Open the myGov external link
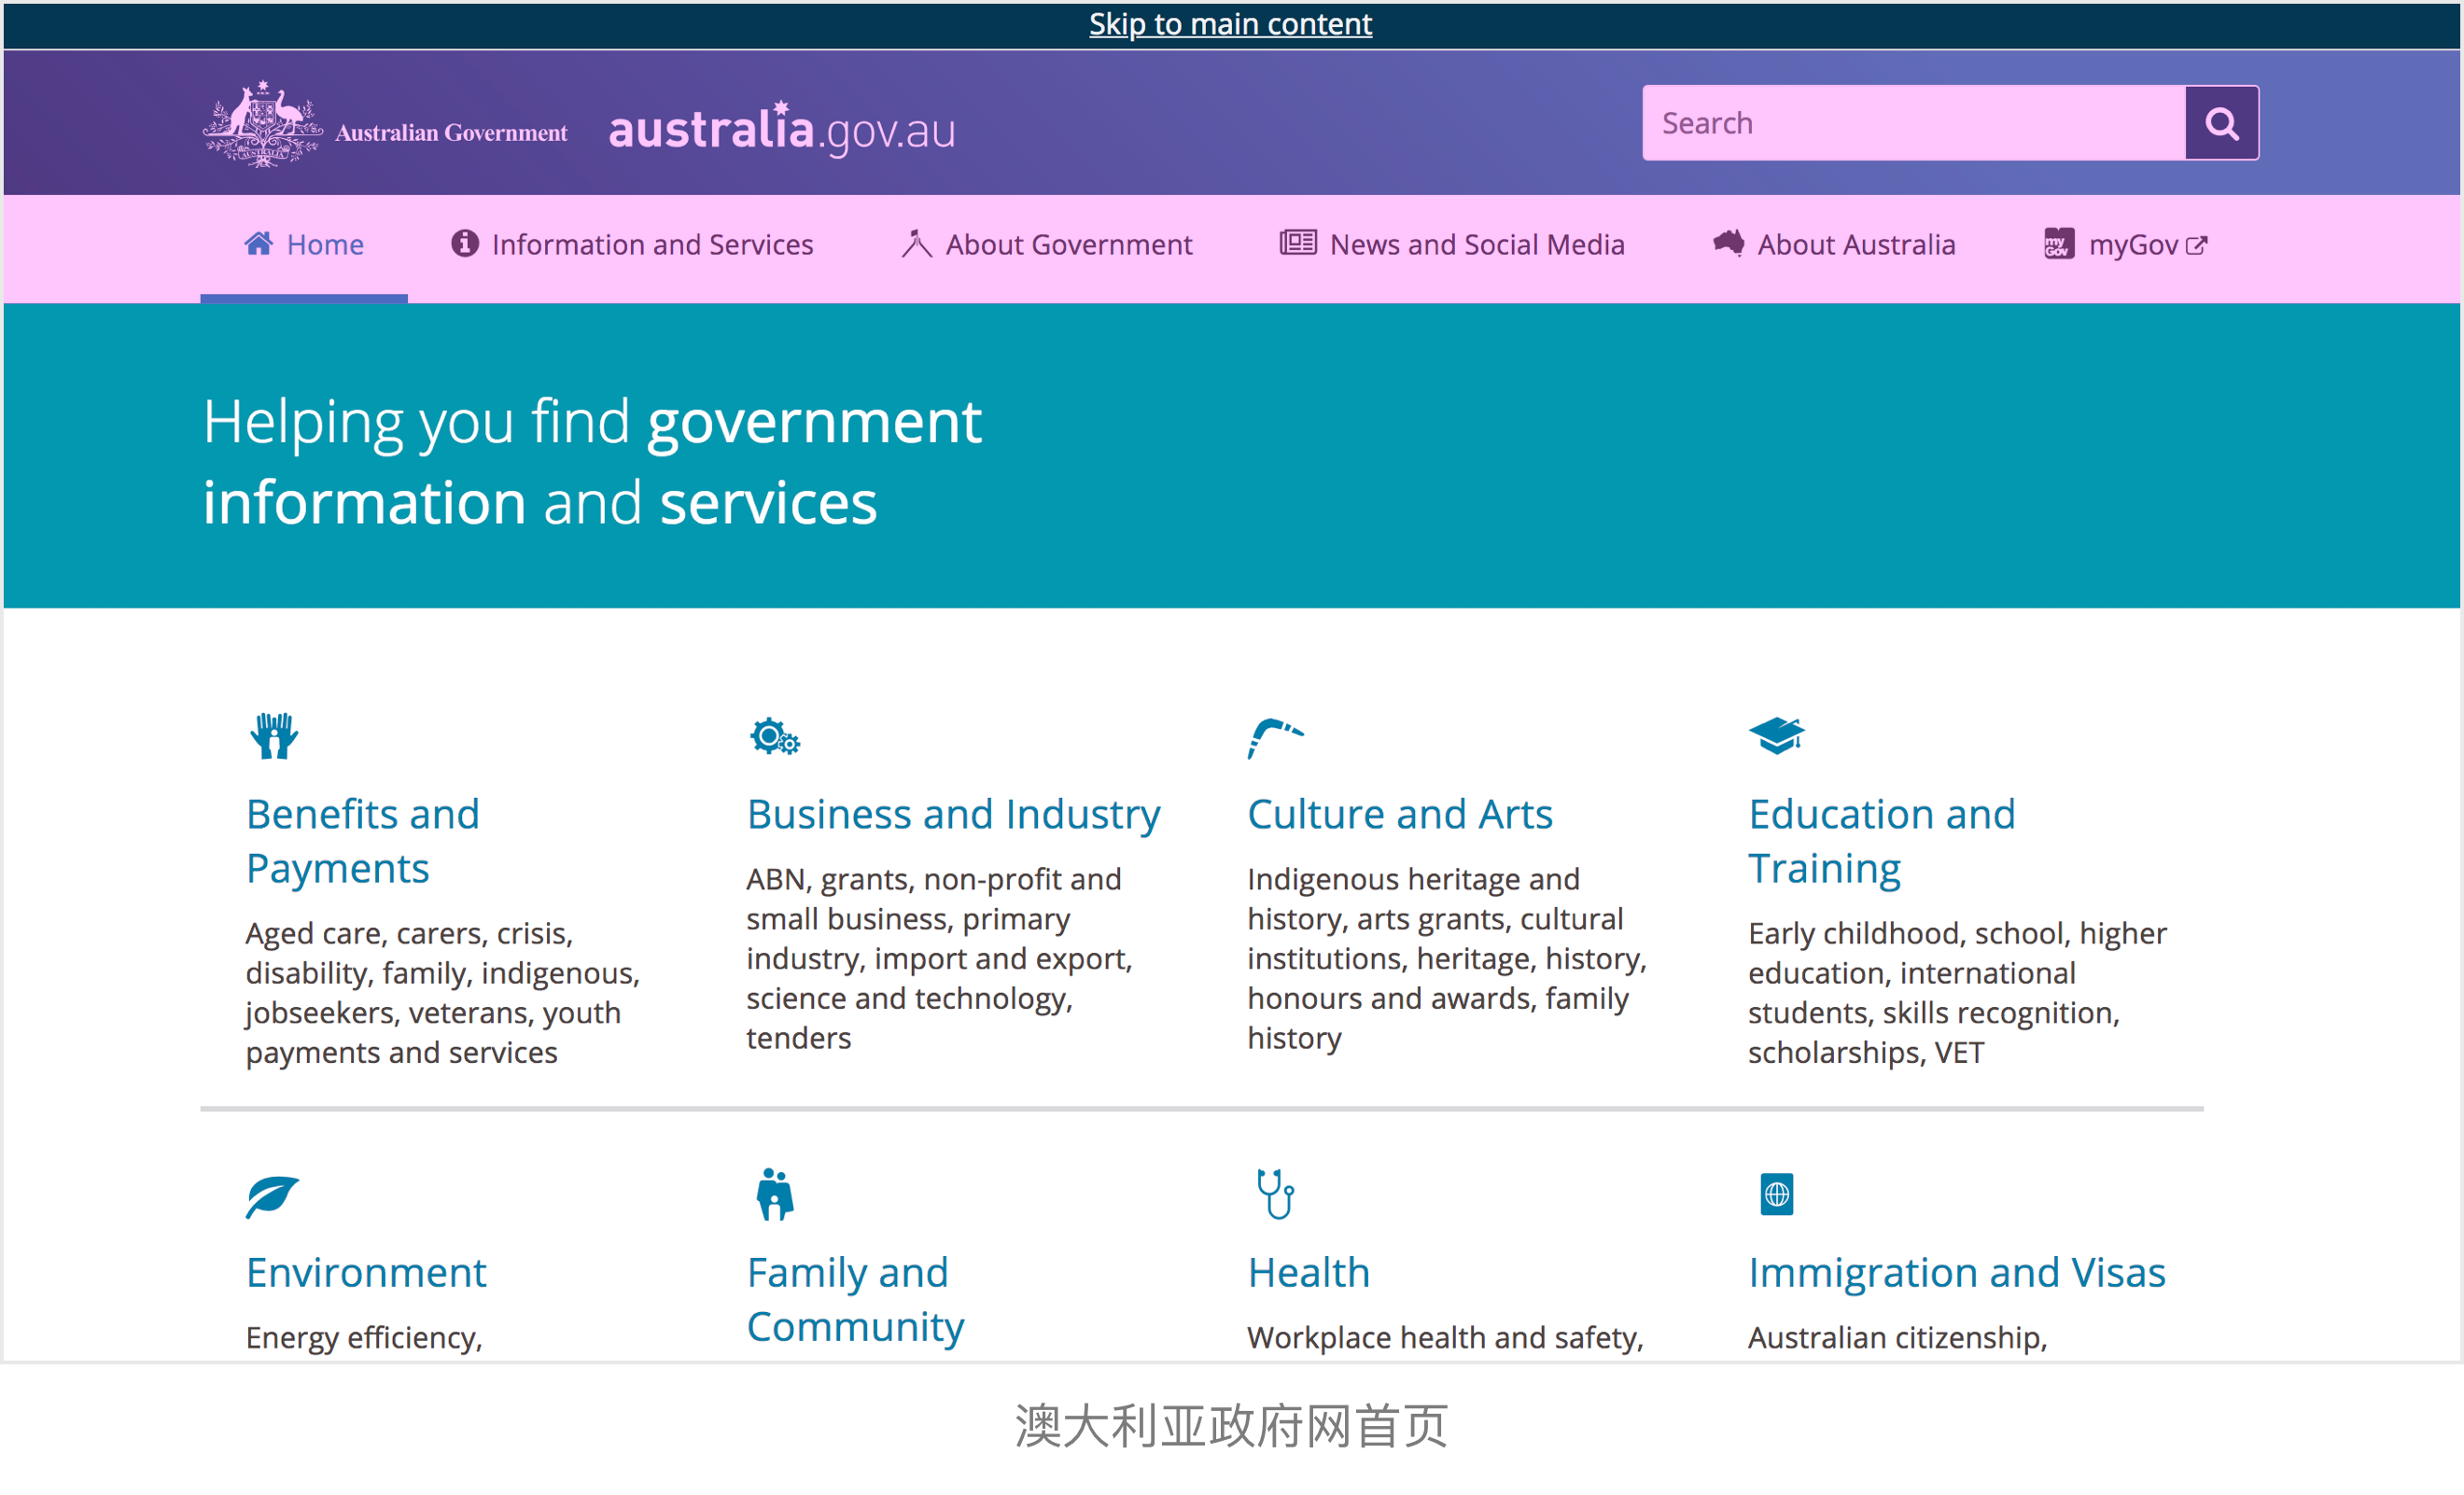The image size is (2464, 1495). 2124,245
